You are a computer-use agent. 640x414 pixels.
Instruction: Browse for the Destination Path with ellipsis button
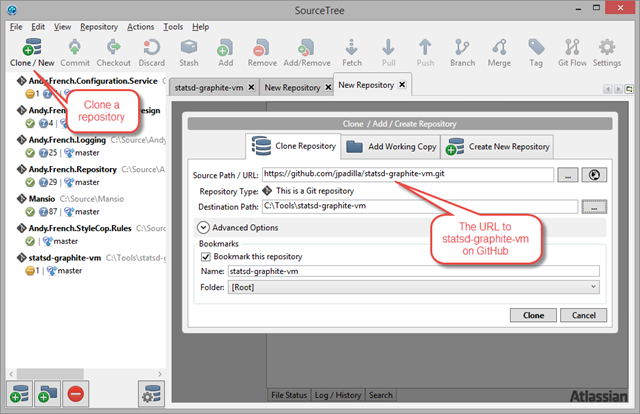pyautogui.click(x=594, y=207)
